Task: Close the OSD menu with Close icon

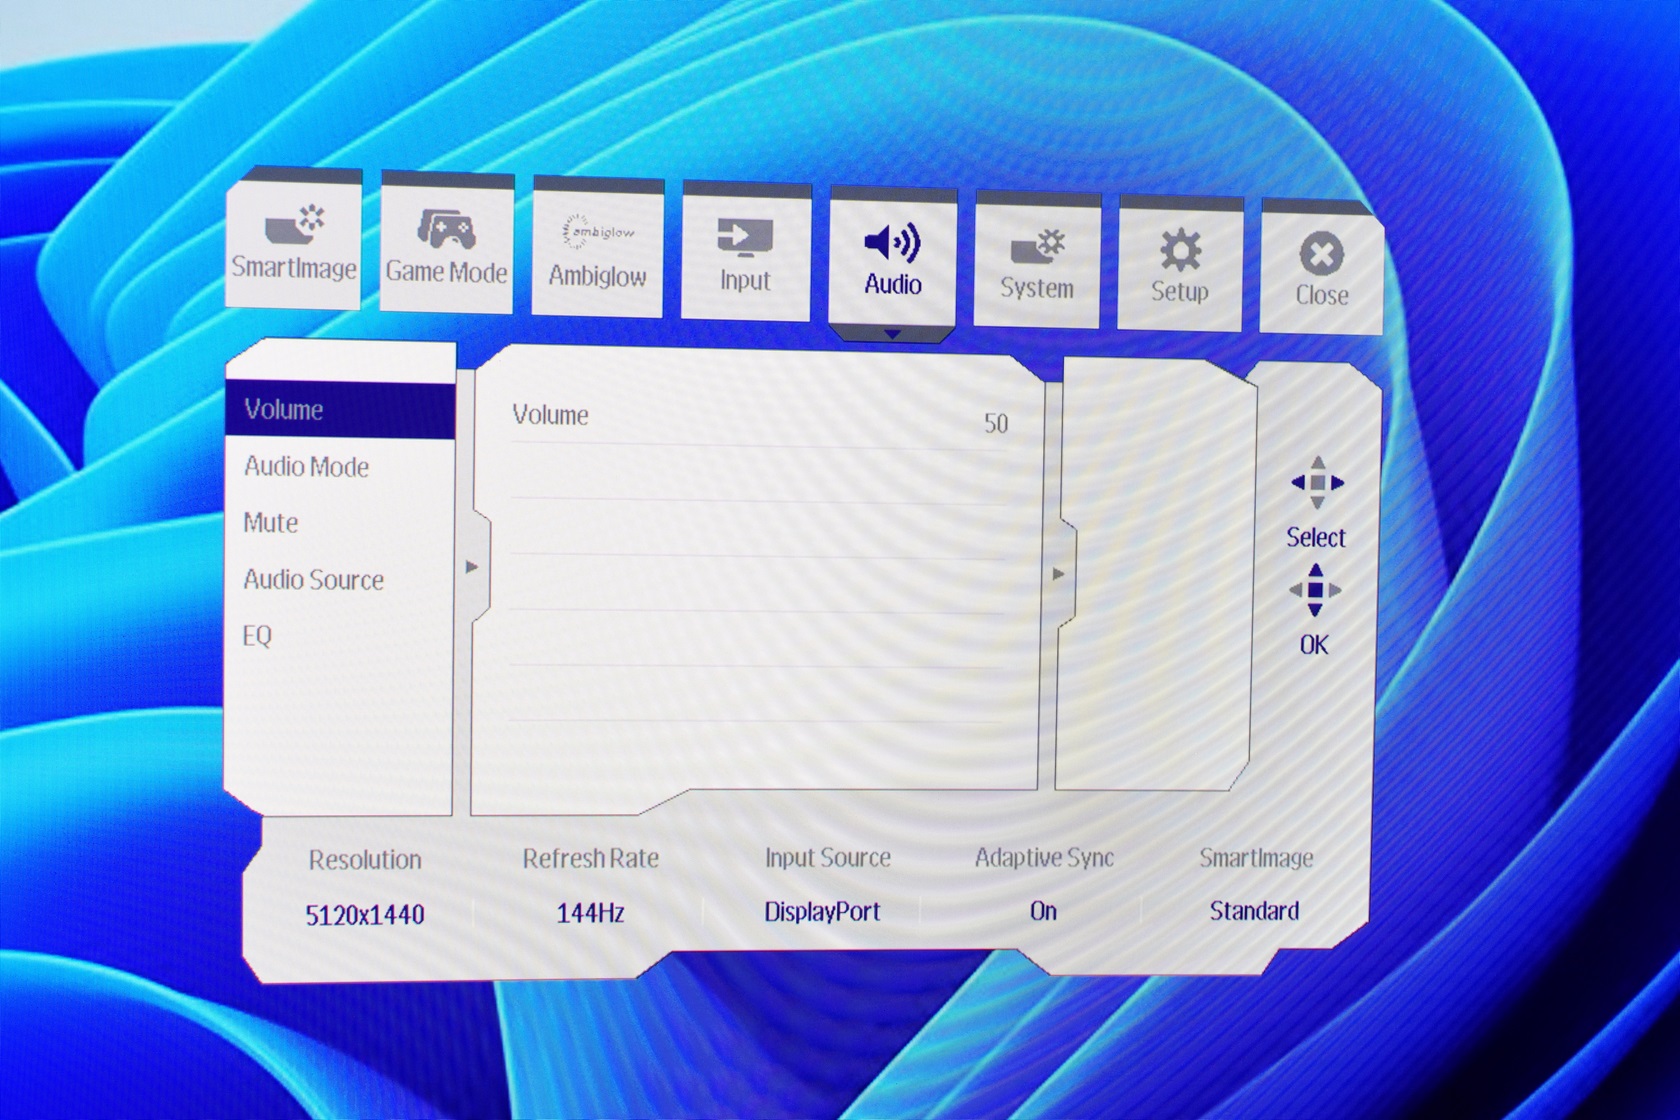Action: coord(1322,254)
